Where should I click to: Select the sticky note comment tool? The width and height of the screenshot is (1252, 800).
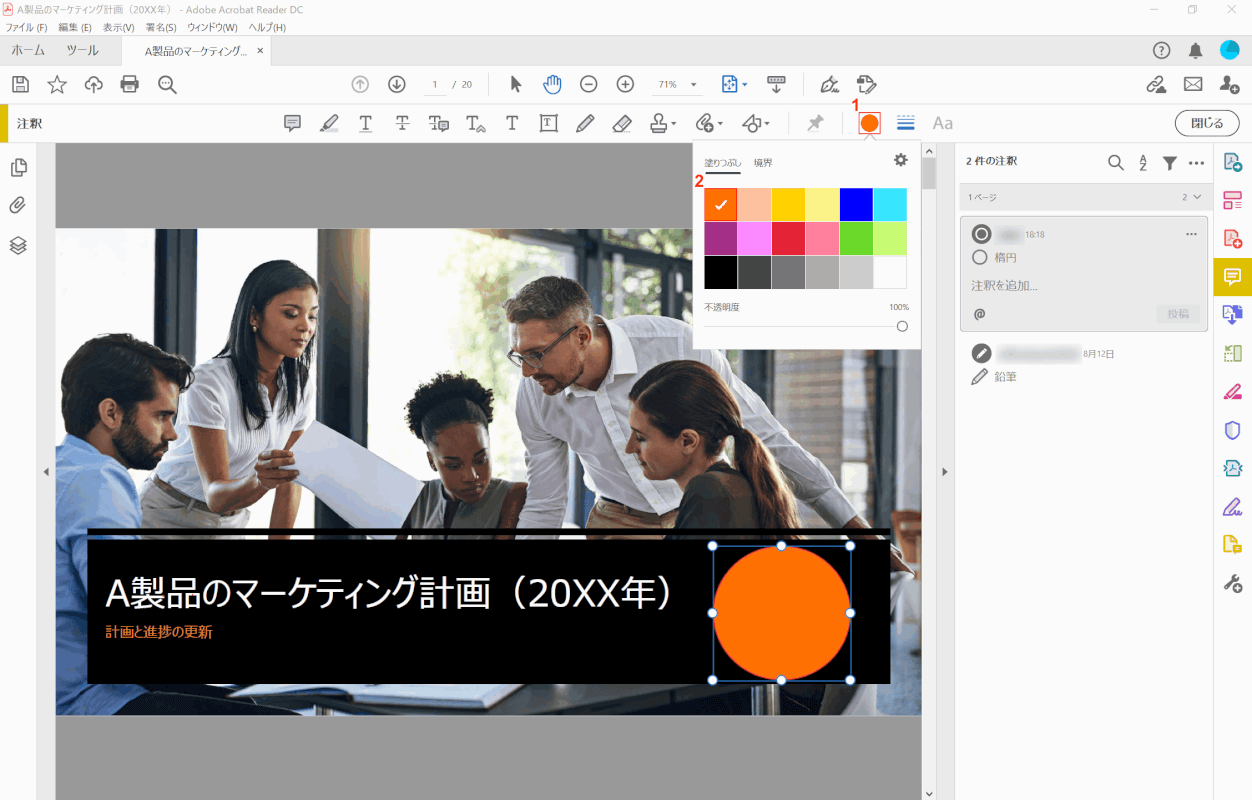point(293,123)
